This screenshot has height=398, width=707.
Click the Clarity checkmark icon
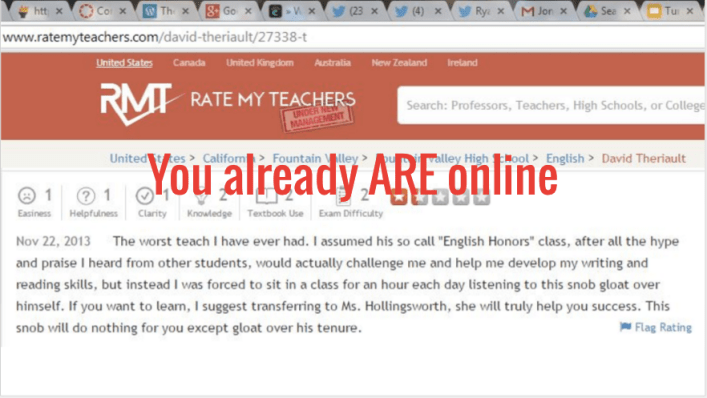point(145,196)
